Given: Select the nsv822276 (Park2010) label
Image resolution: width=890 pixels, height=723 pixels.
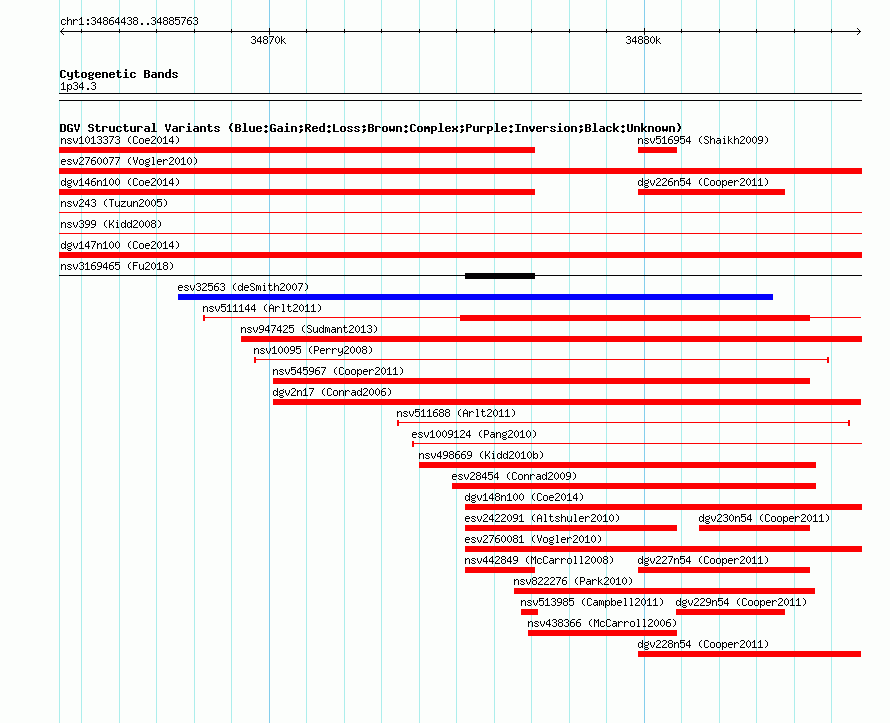Looking at the screenshot, I should click(x=573, y=581).
